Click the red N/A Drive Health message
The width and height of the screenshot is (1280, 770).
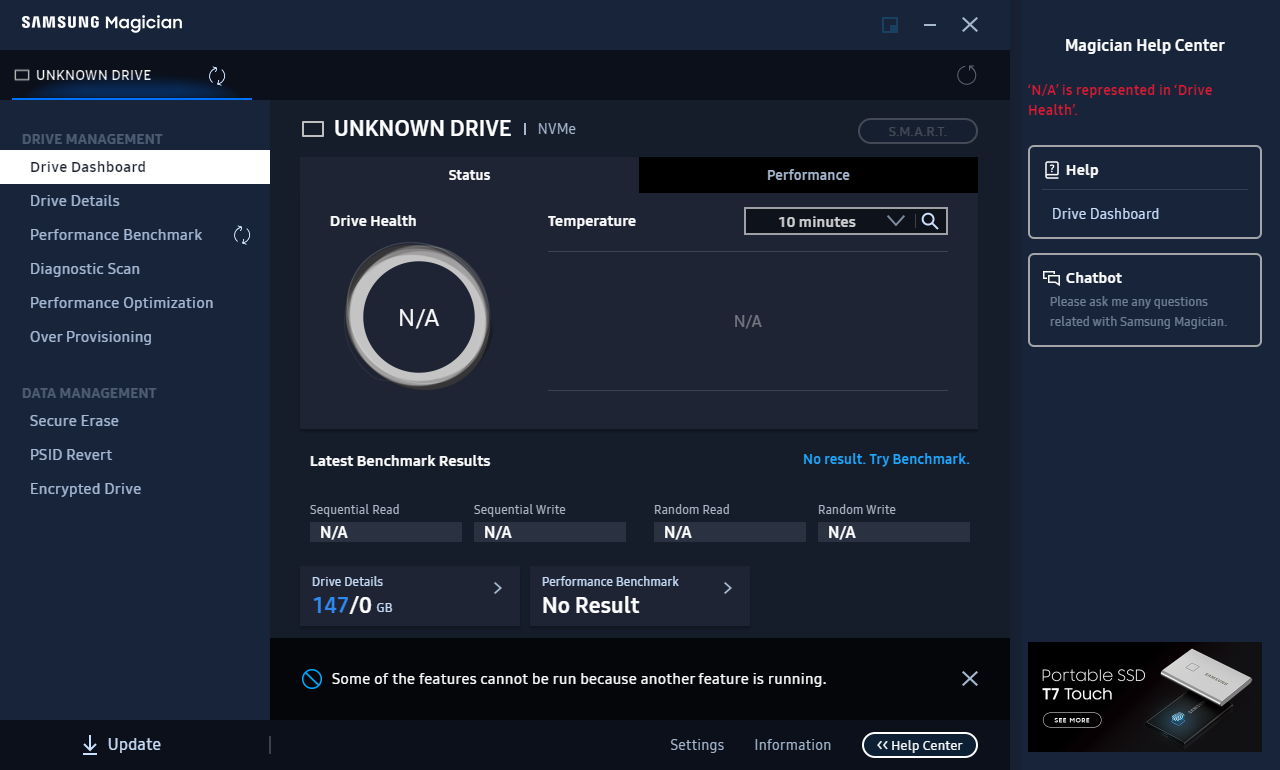[x=1120, y=100]
